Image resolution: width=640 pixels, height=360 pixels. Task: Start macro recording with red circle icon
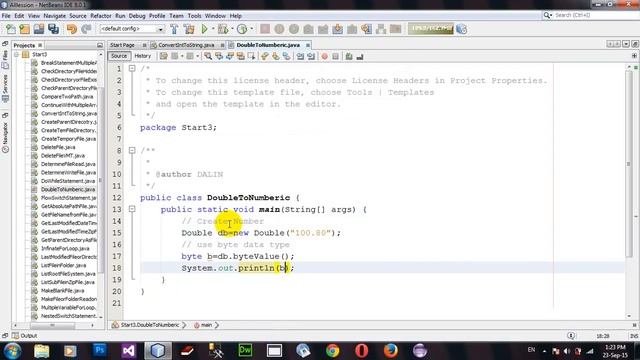coord(324,56)
